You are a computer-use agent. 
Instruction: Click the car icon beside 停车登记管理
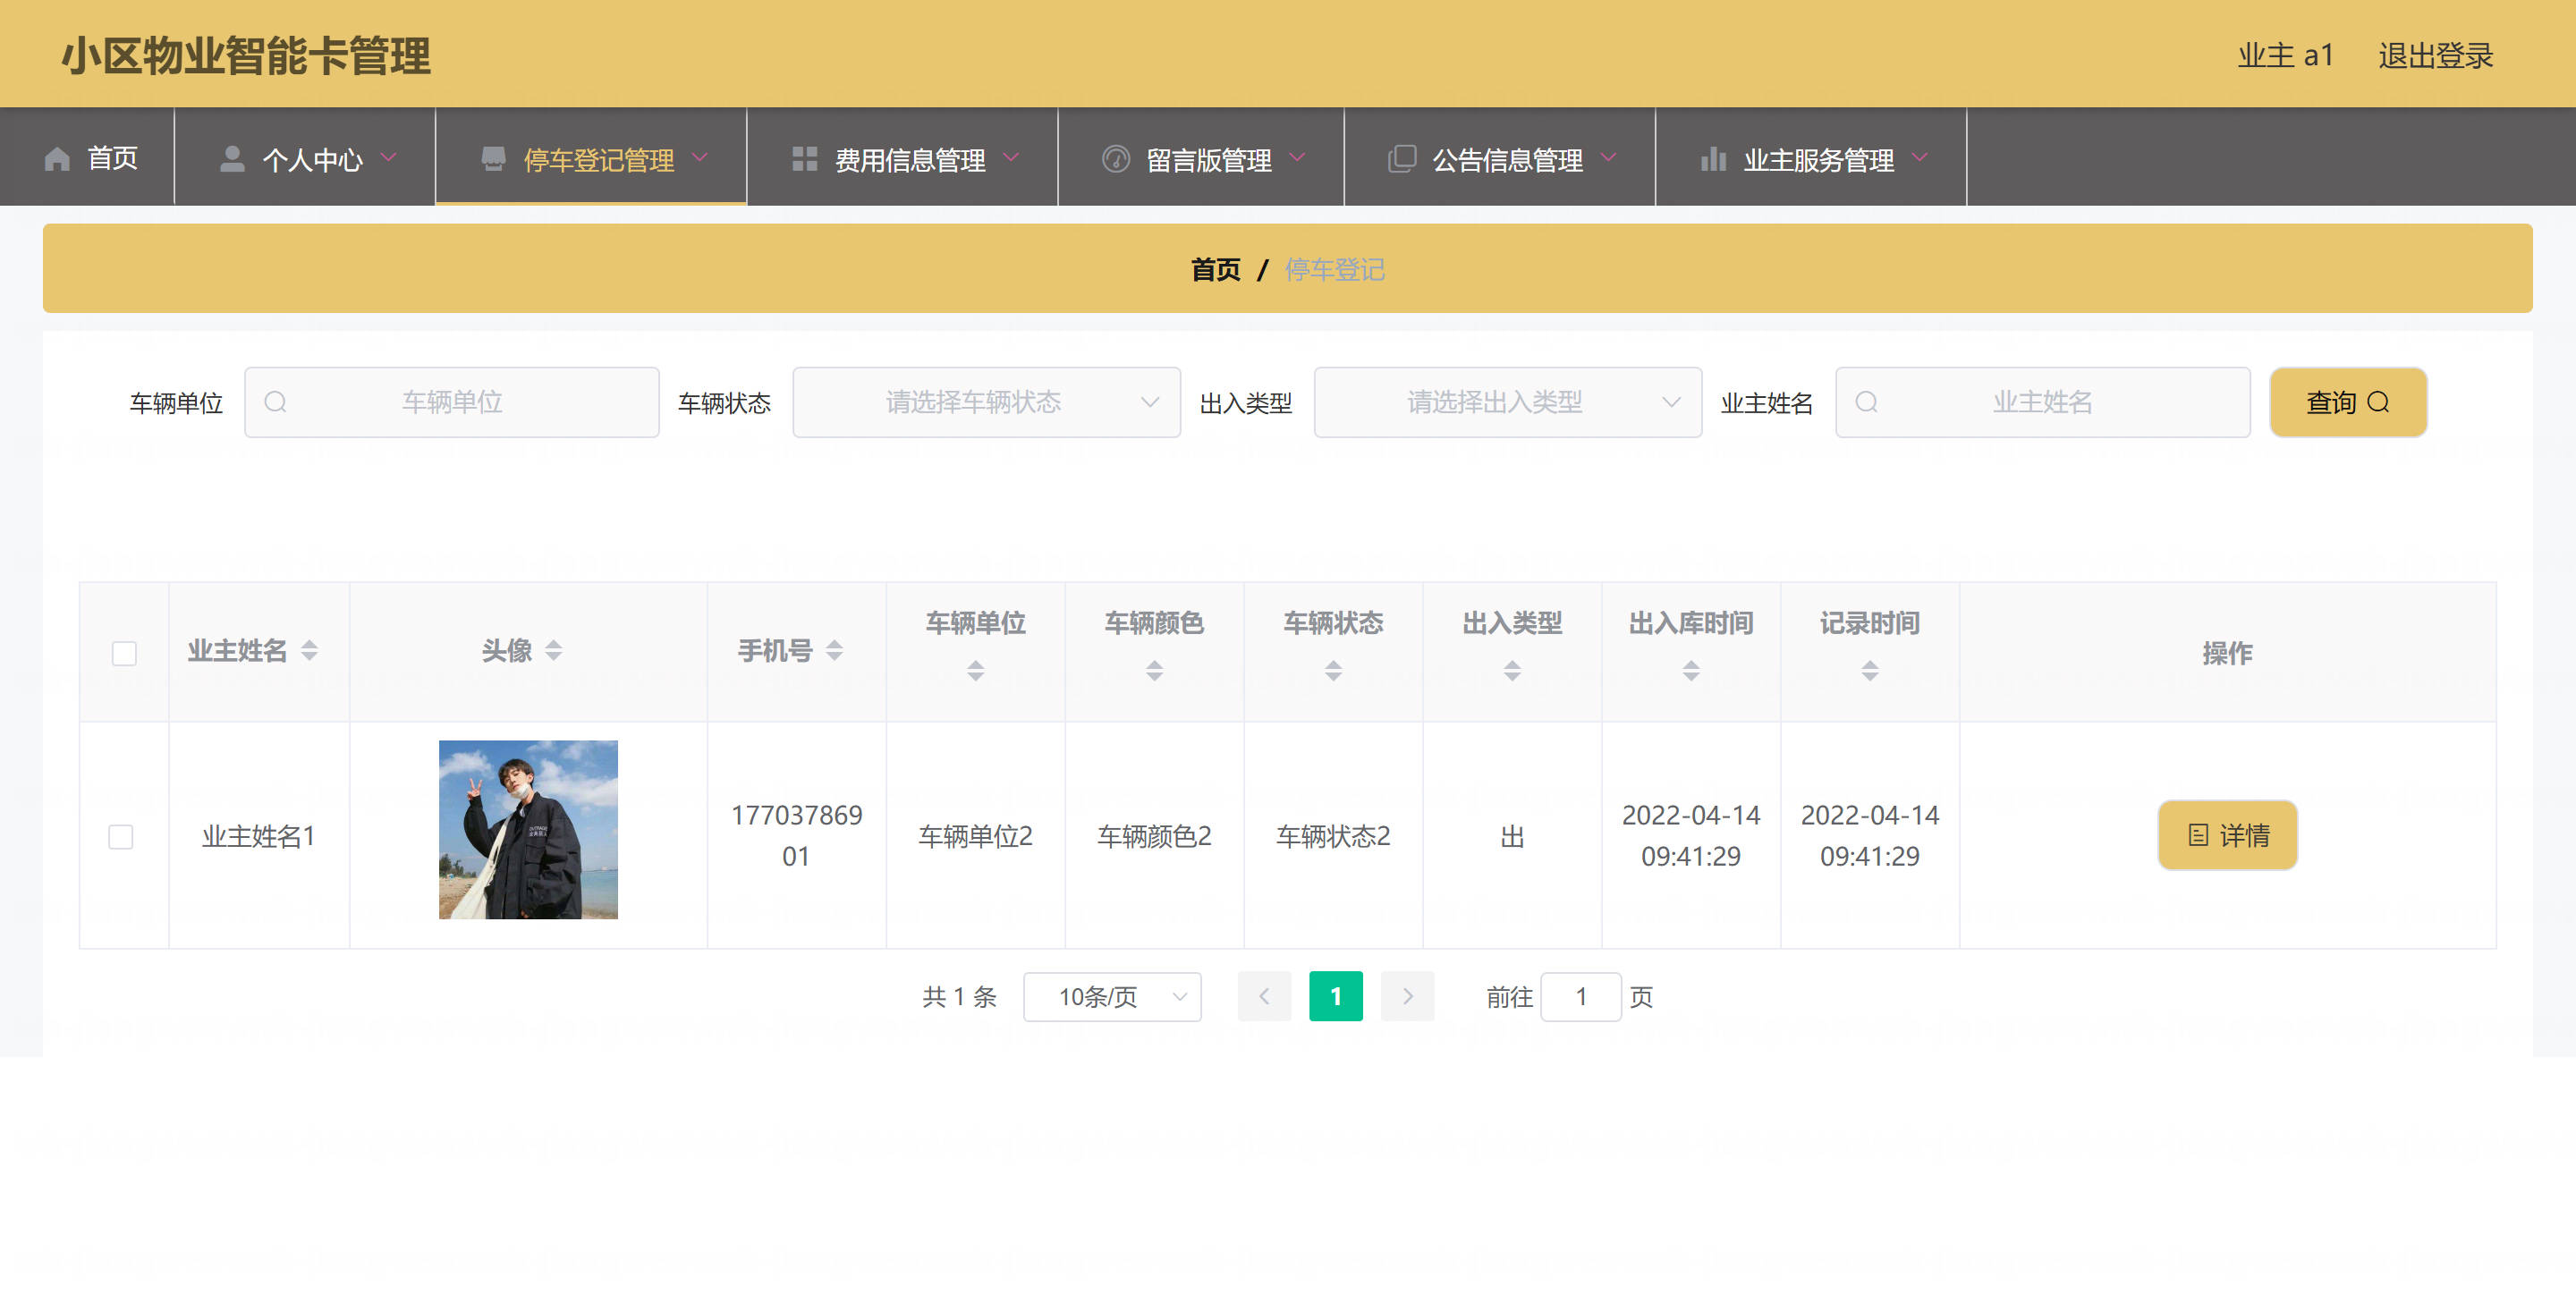point(493,159)
